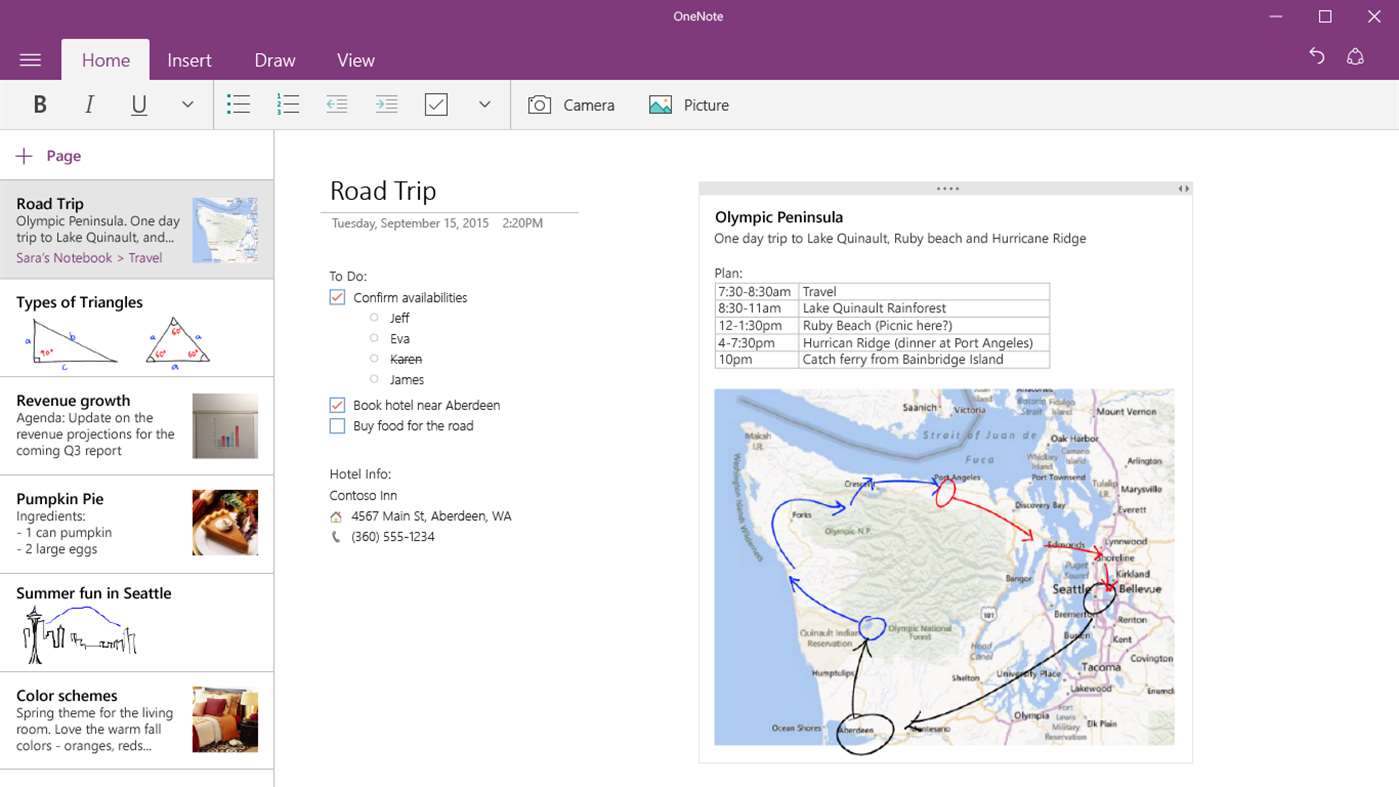Open the Insert tab
Screen dimensions: 1399x787
pyautogui.click(x=189, y=60)
